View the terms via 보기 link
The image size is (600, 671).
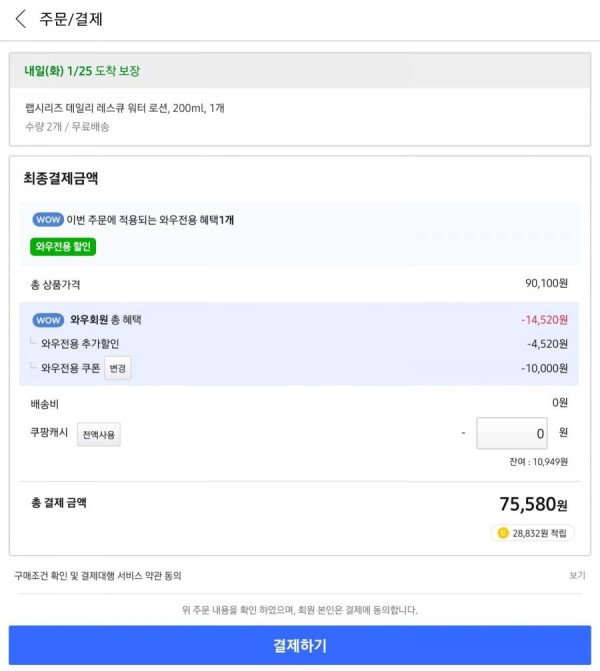(577, 575)
